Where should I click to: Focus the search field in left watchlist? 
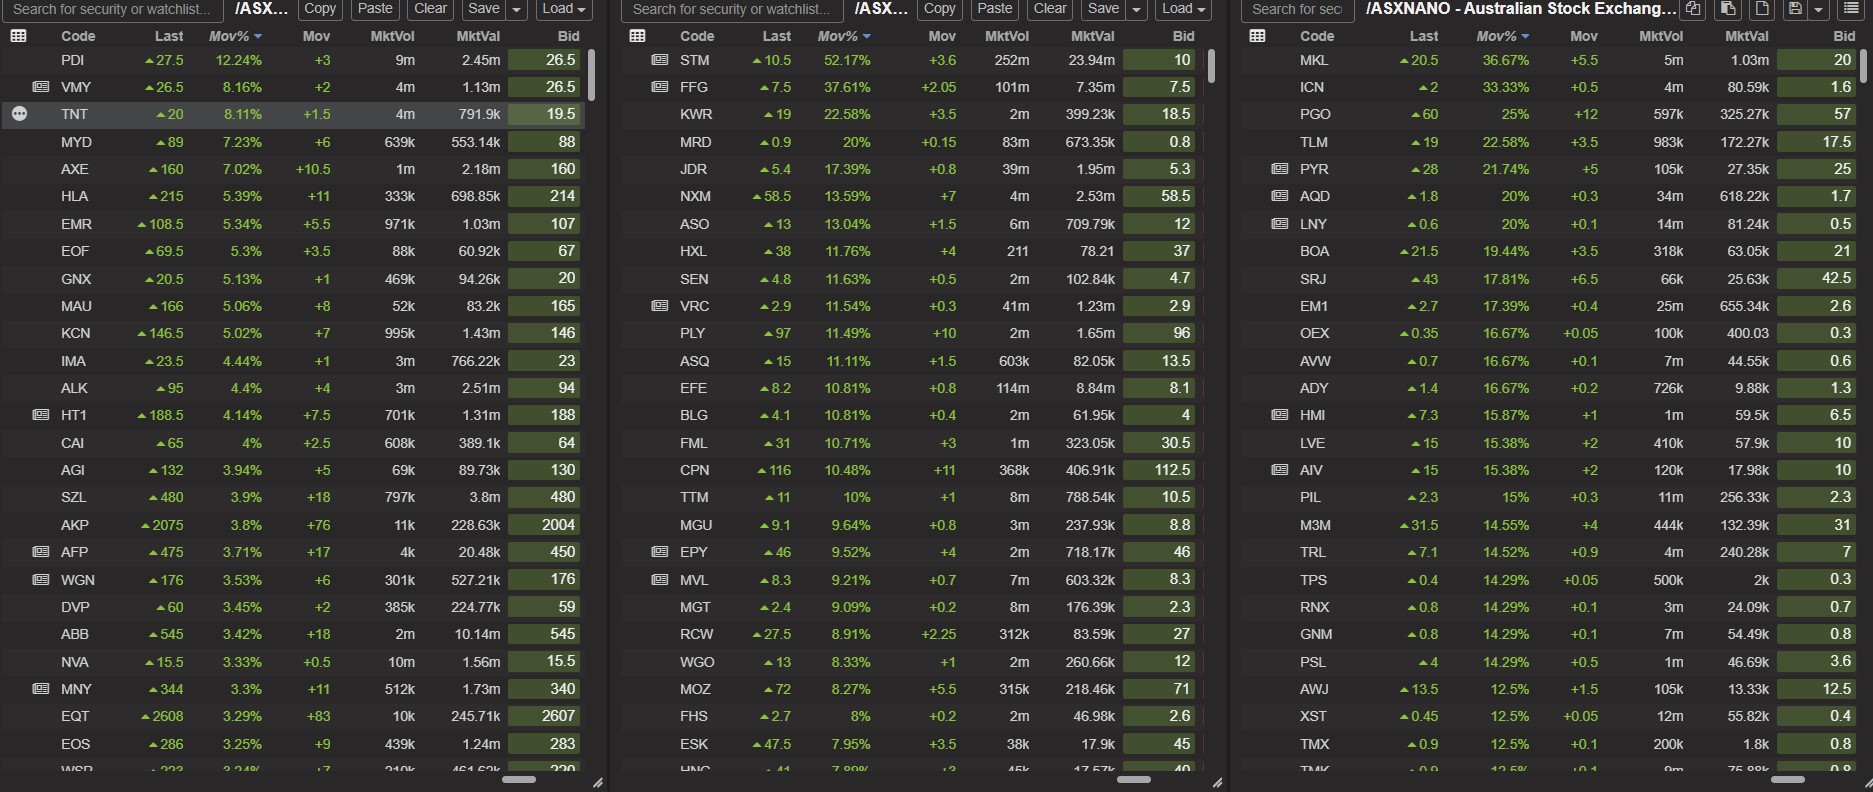pyautogui.click(x=112, y=9)
